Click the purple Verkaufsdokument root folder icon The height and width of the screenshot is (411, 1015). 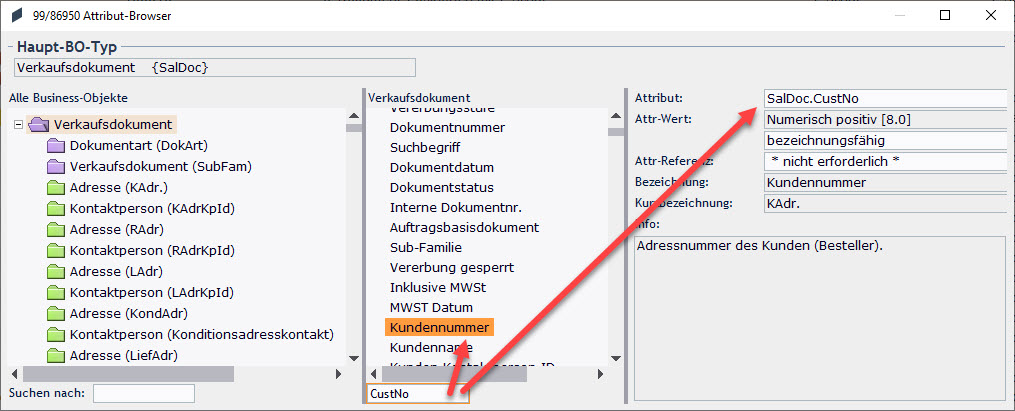click(39, 124)
